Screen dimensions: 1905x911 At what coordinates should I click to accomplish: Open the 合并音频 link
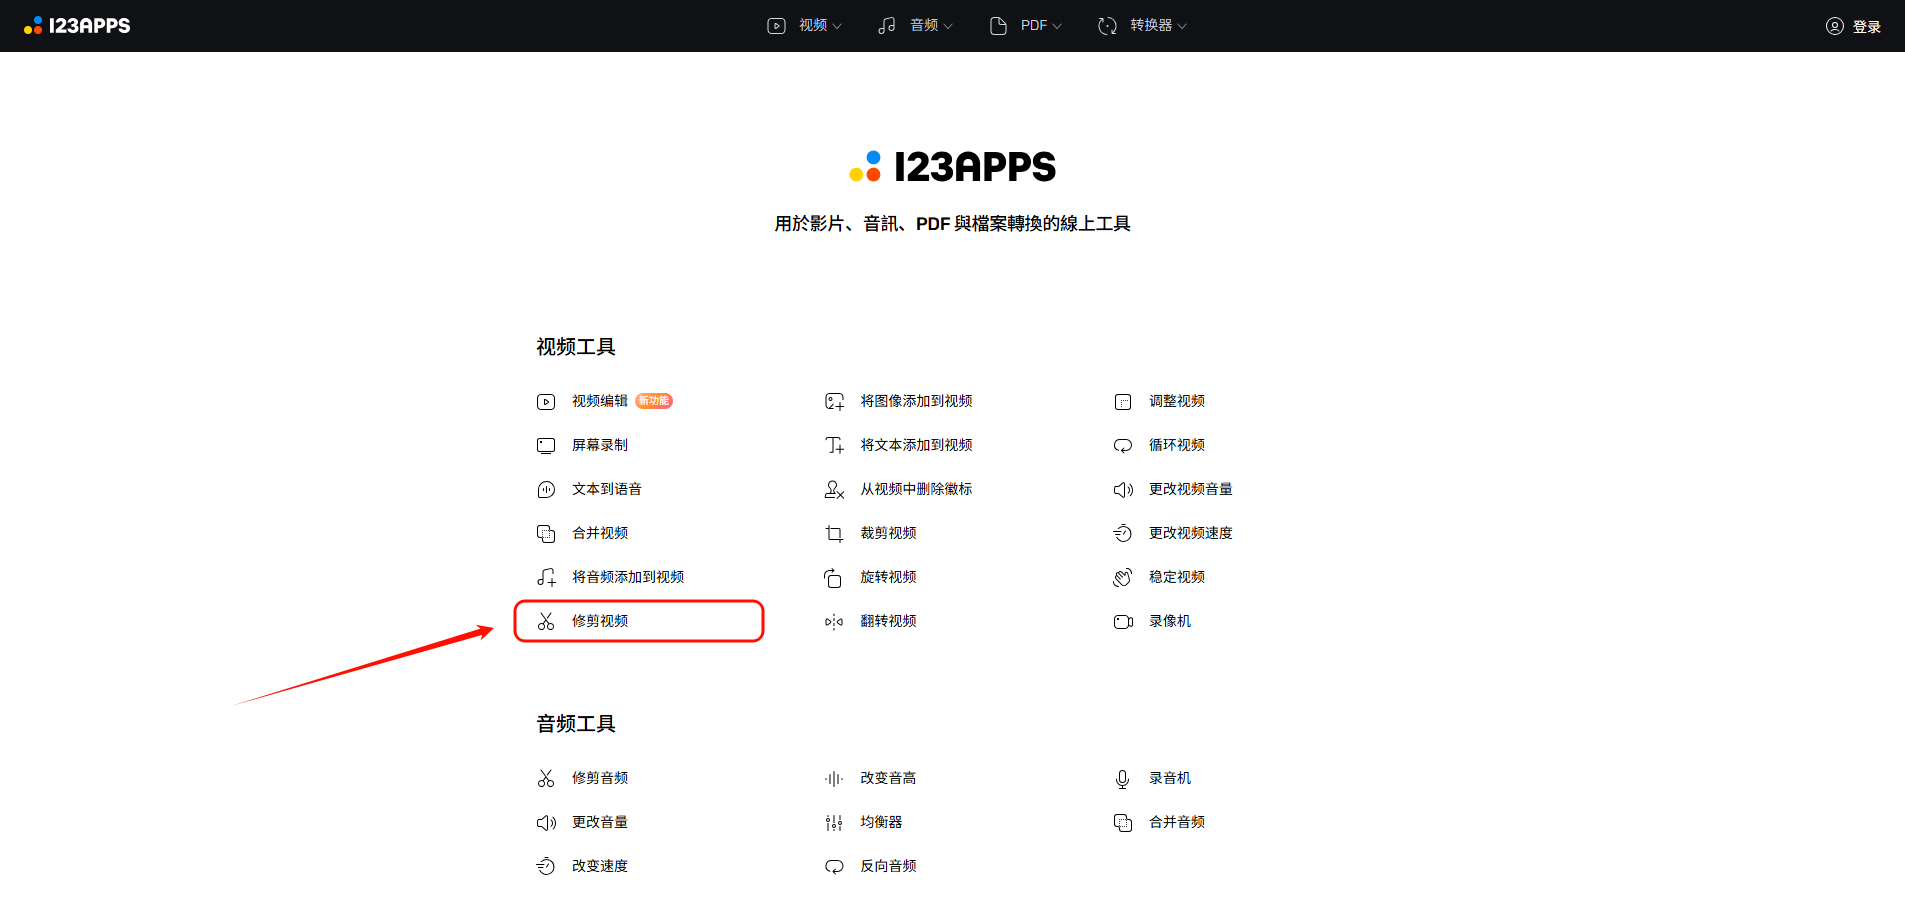(1177, 822)
